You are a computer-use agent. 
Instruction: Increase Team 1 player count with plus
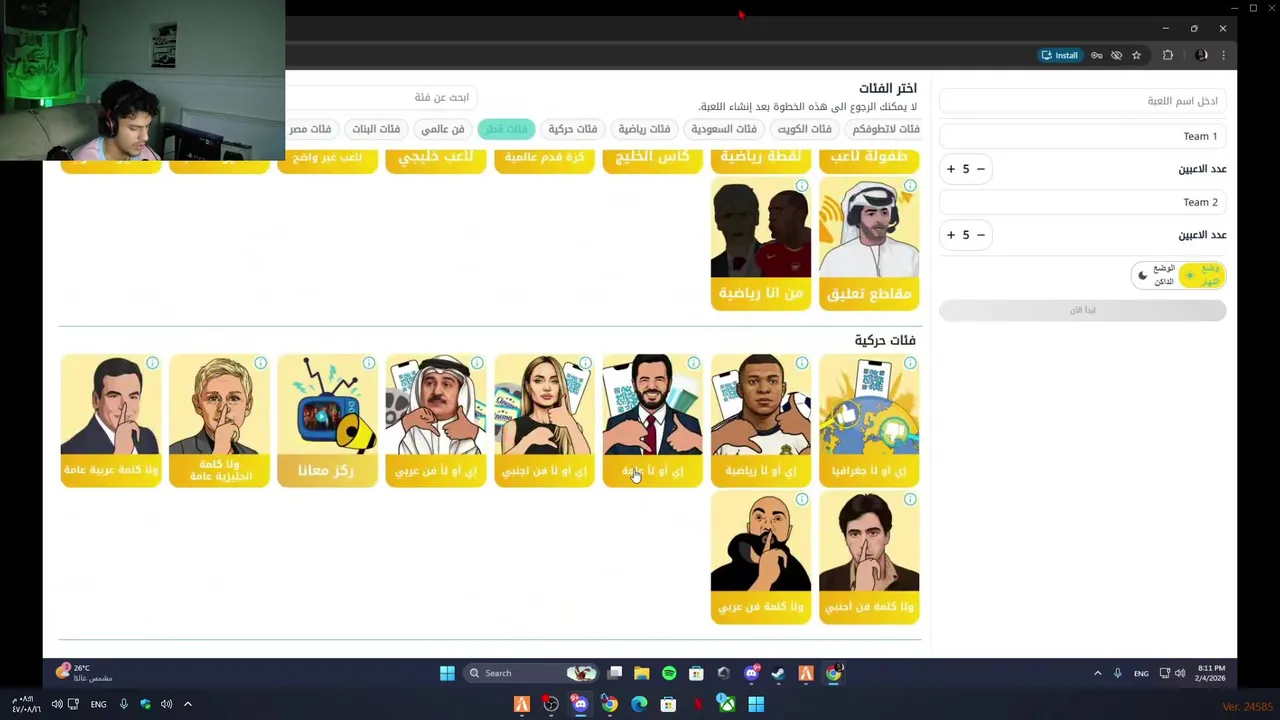click(951, 169)
